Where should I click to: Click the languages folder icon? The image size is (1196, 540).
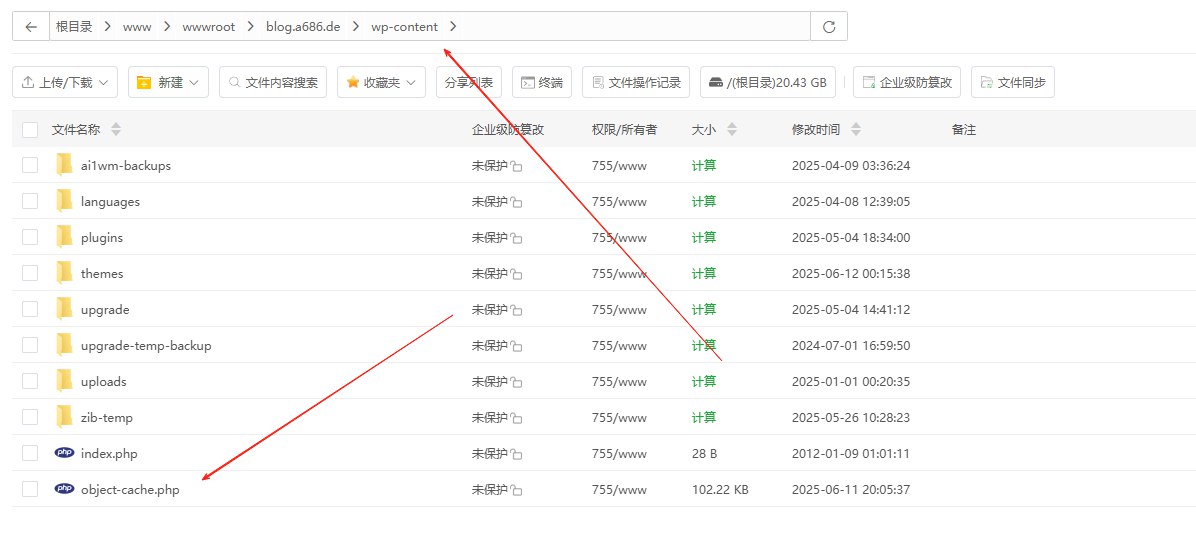[x=65, y=201]
